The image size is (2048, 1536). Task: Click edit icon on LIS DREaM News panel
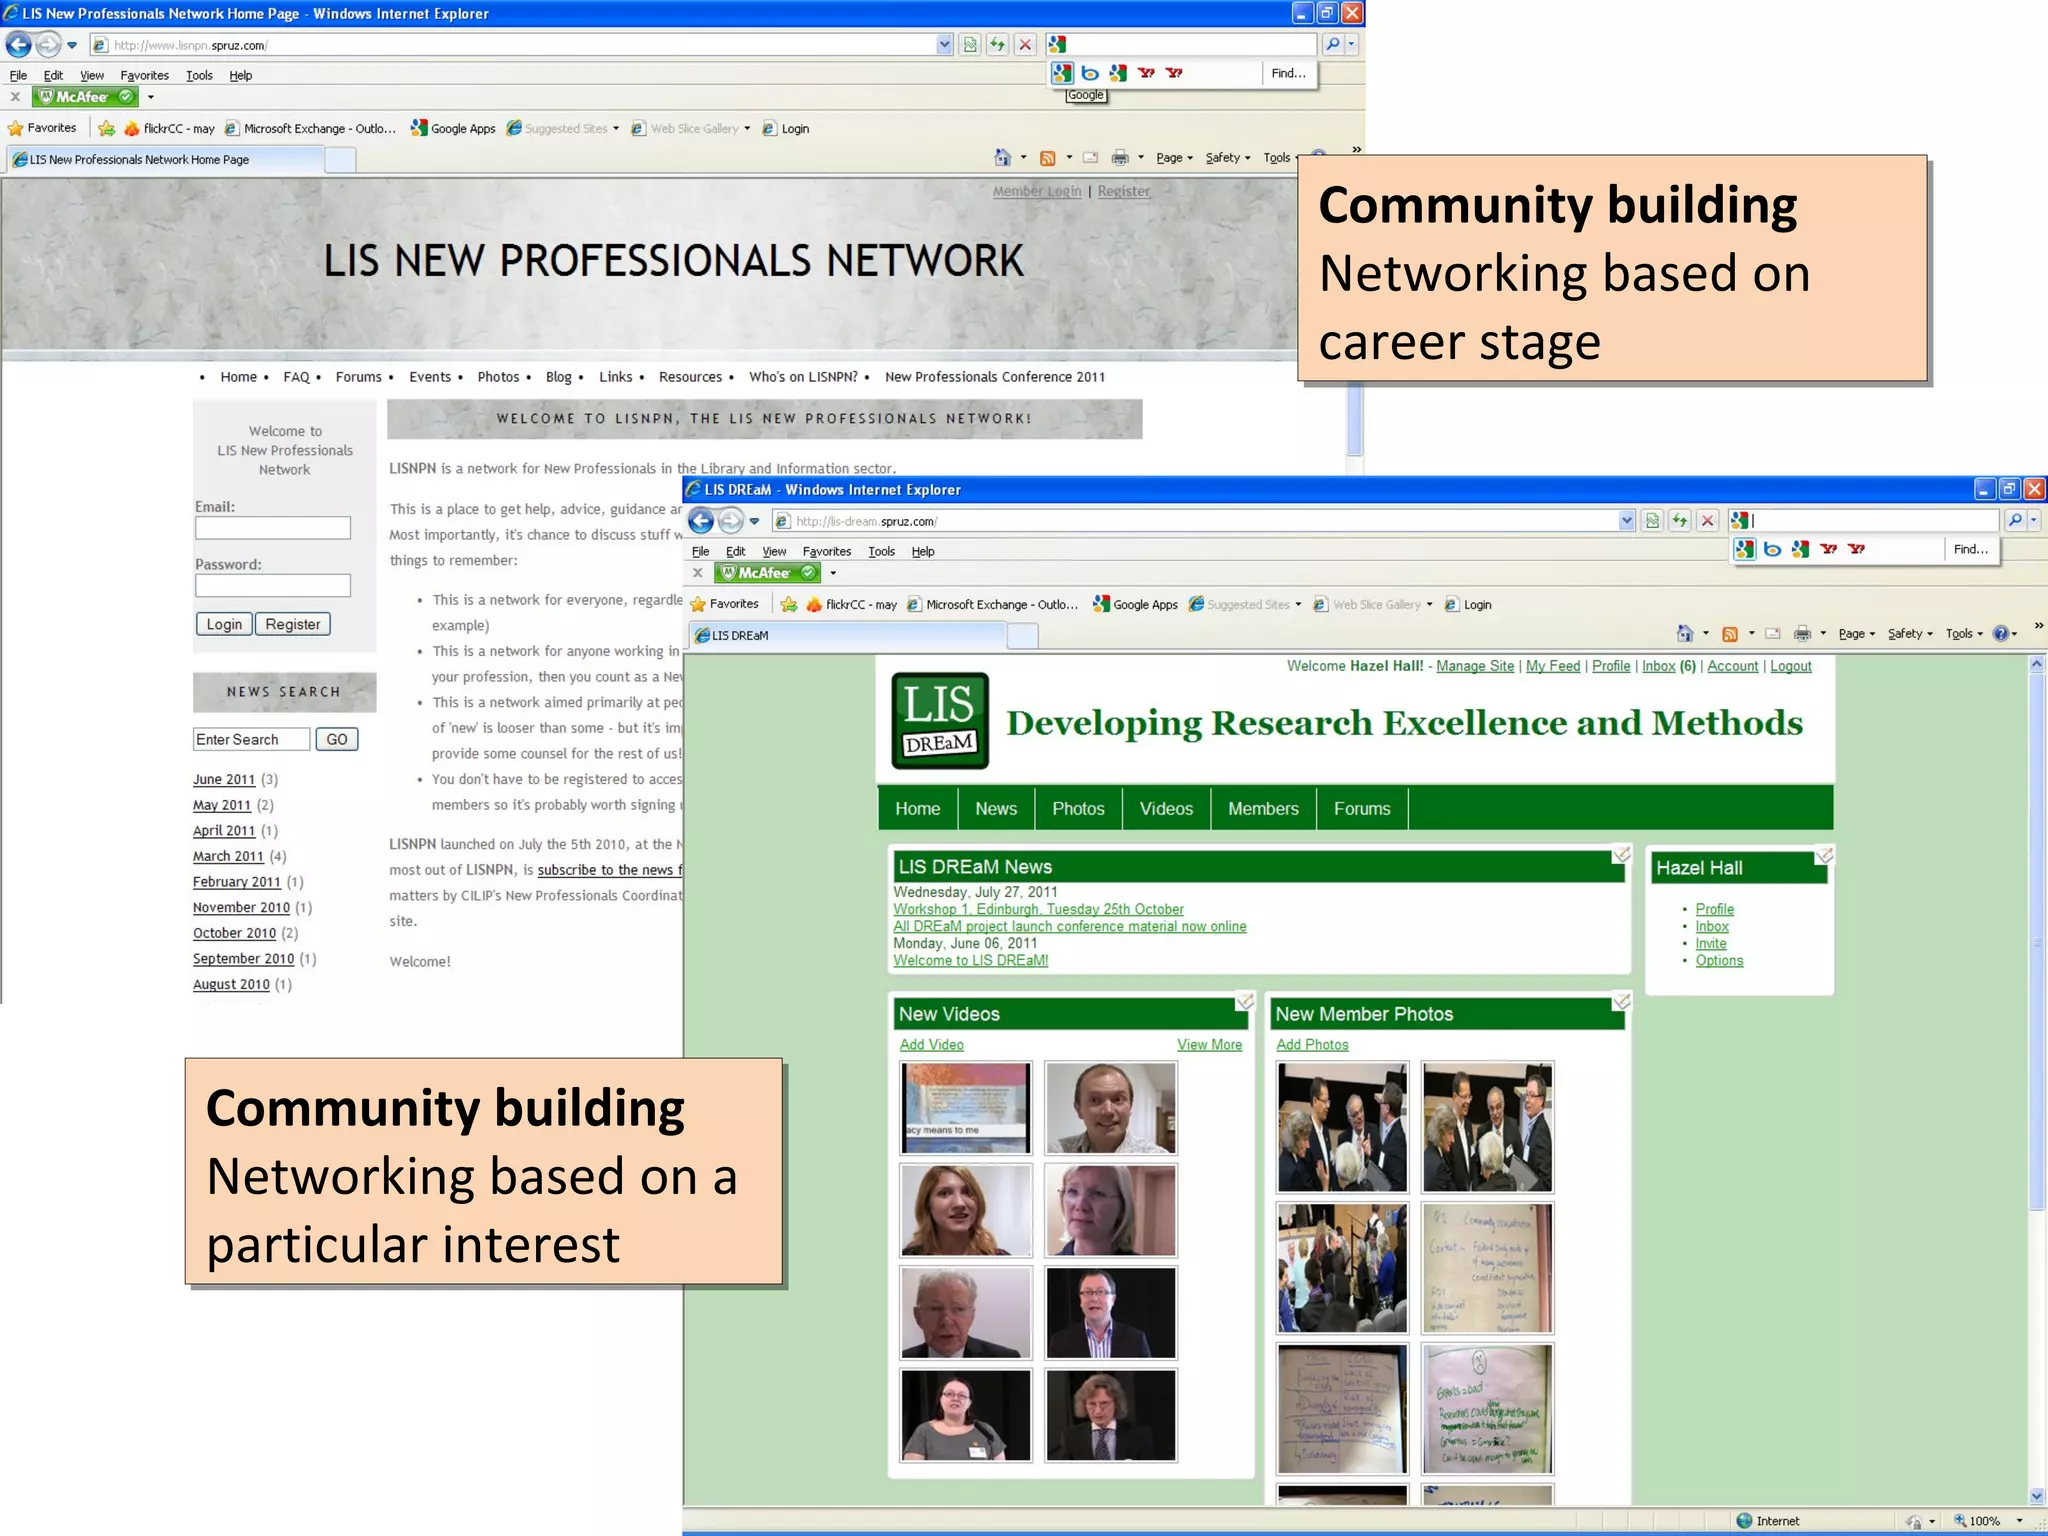1621,854
